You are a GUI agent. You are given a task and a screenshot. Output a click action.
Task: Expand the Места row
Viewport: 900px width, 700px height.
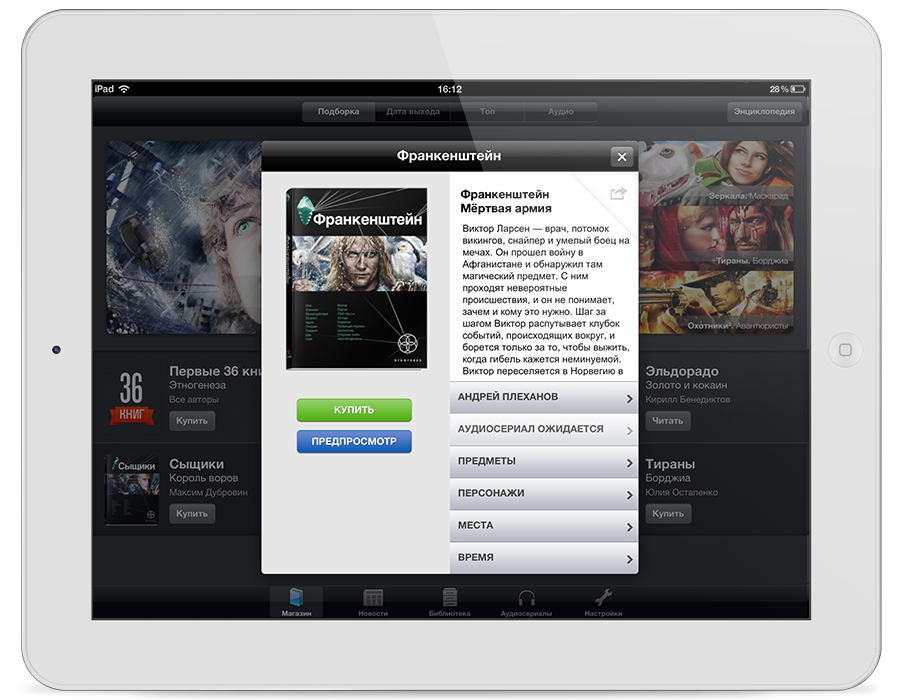[543, 526]
